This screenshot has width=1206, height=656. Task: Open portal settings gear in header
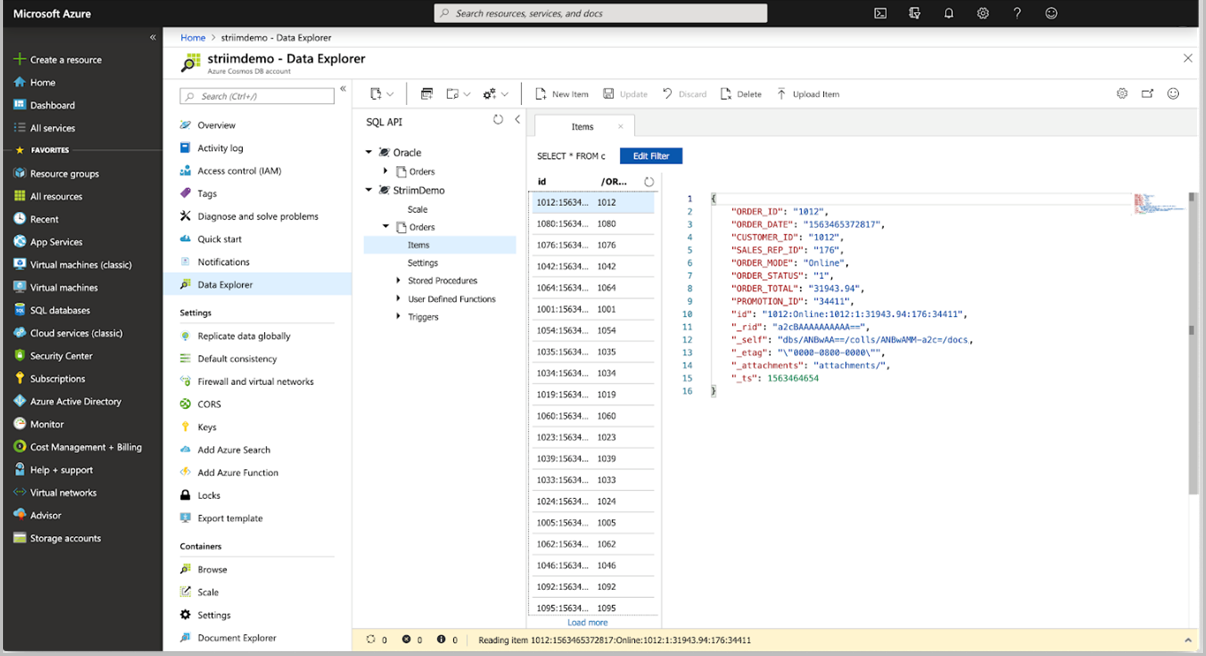[983, 13]
